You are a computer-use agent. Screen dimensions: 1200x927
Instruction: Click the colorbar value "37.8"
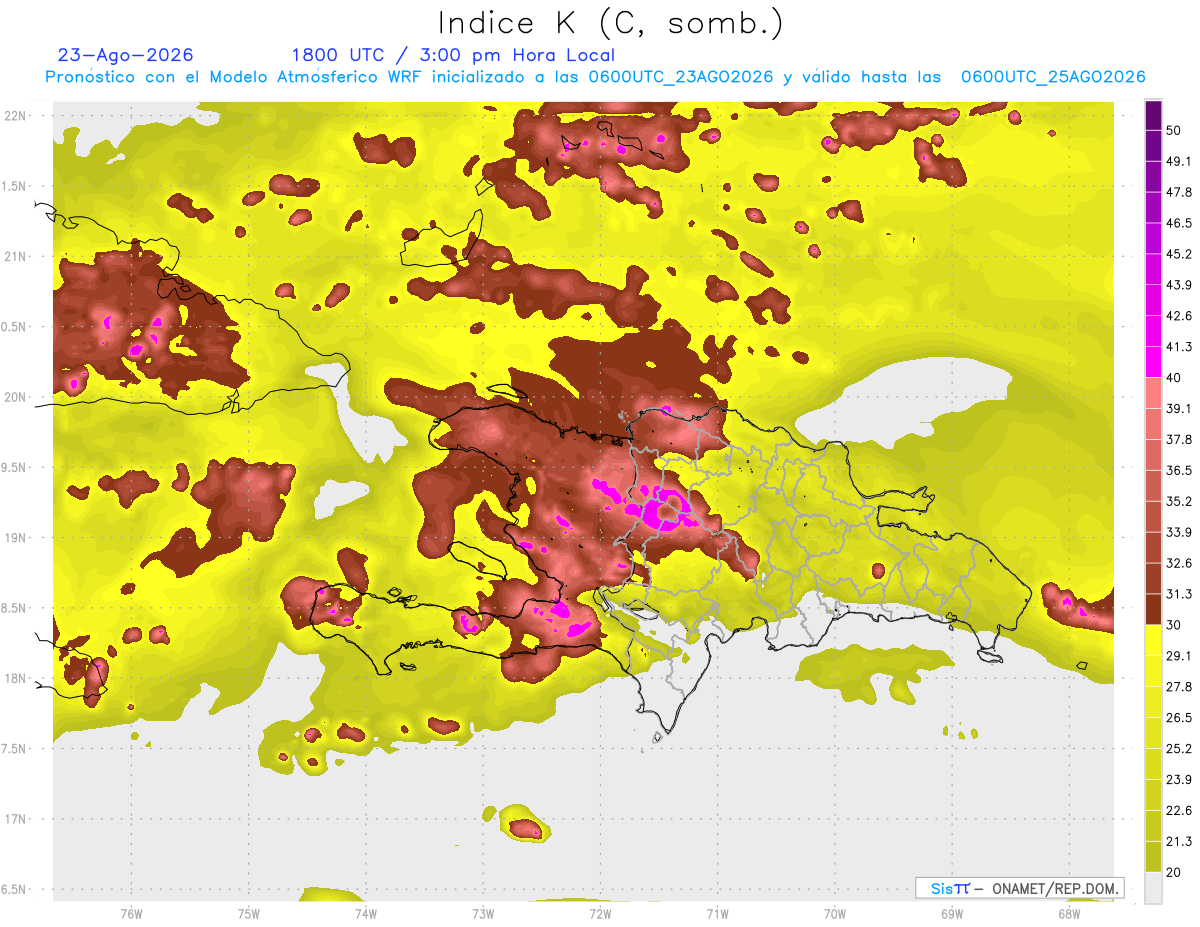[1179, 439]
